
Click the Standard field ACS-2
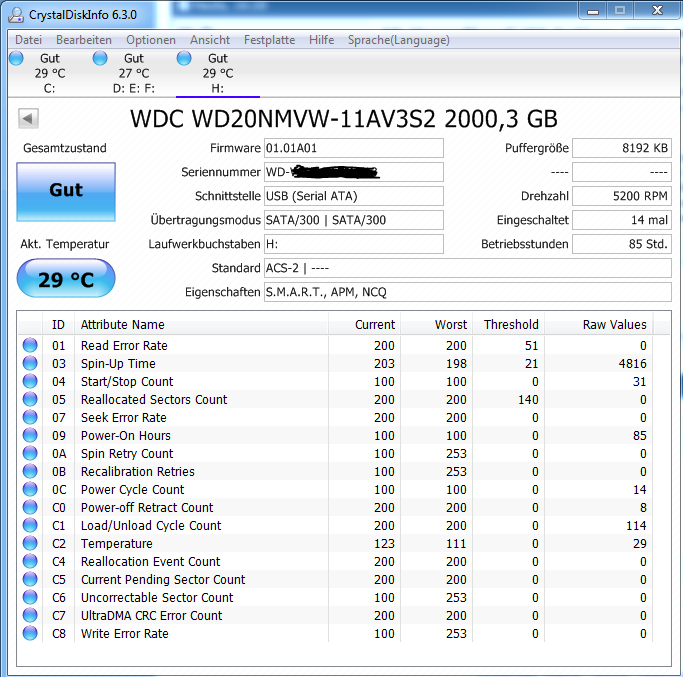click(x=468, y=268)
